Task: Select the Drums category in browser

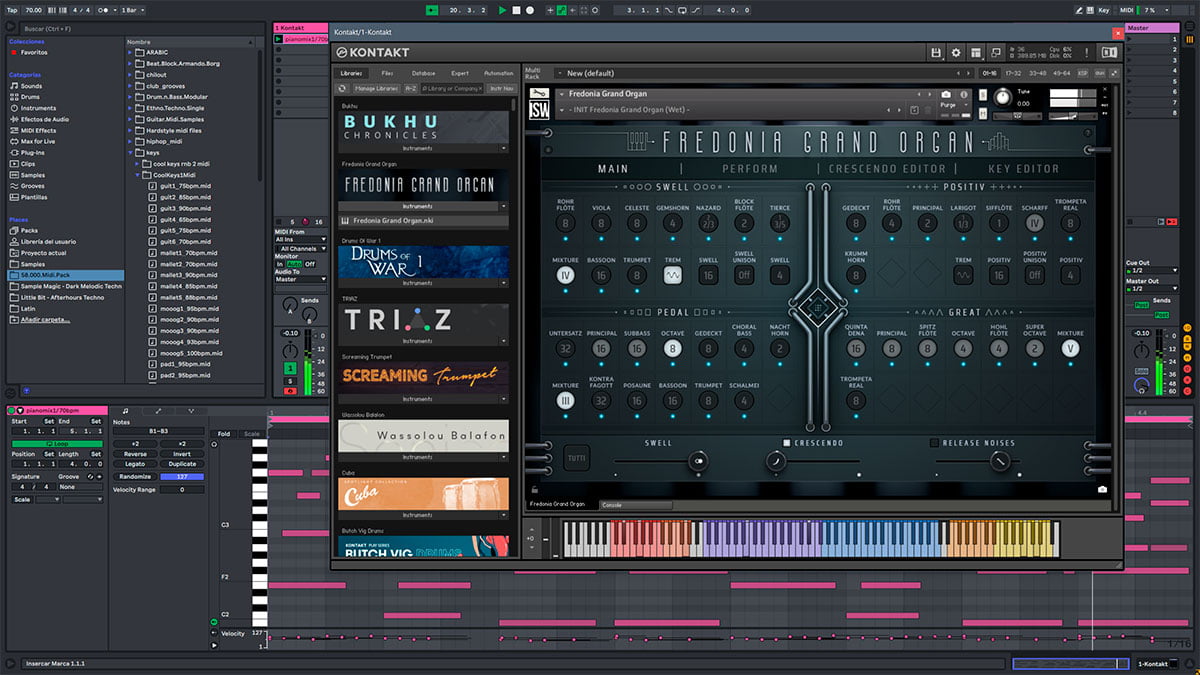Action: [31, 97]
